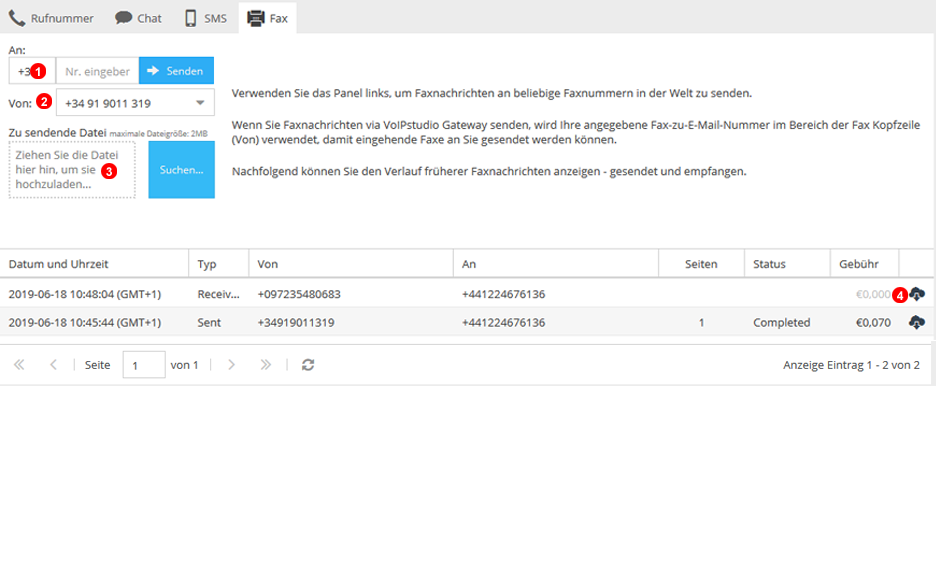
Task: Go to previous page of fax history
Action: tap(53, 365)
